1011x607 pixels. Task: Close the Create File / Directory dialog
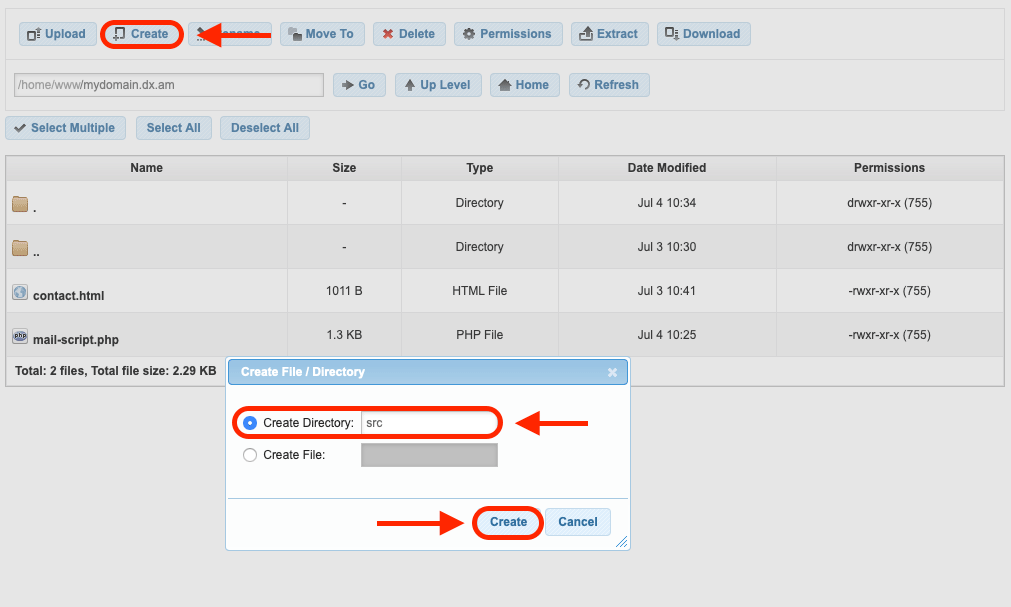coord(613,372)
